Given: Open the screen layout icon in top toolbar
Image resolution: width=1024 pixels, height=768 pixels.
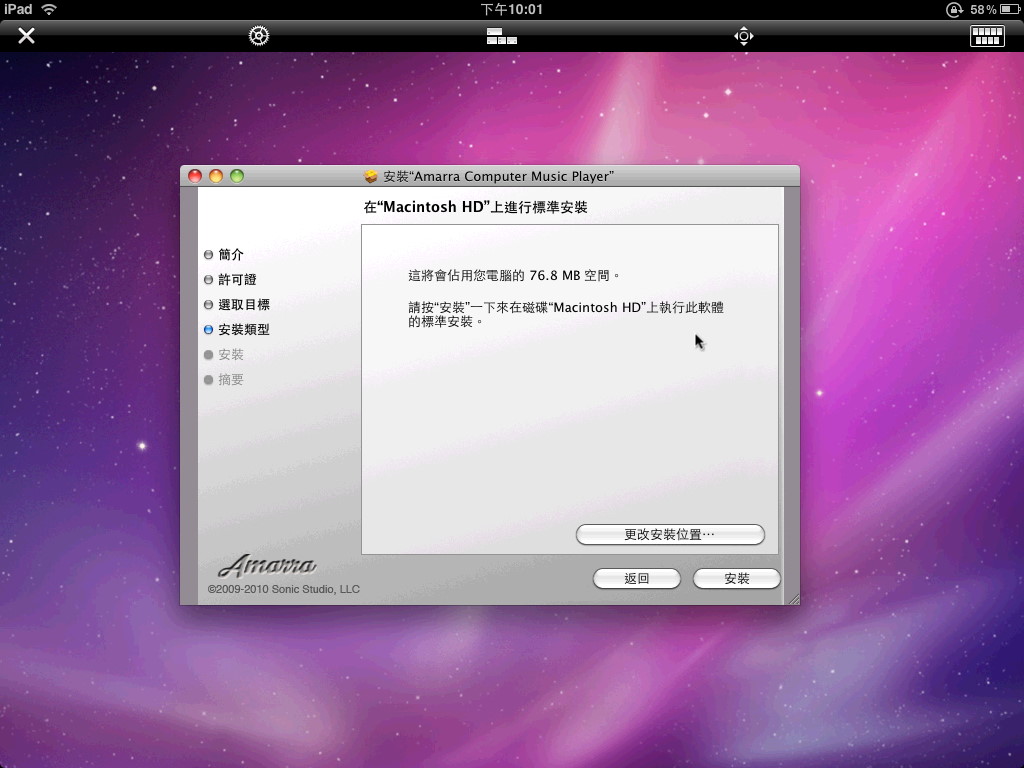Looking at the screenshot, I should tap(502, 36).
